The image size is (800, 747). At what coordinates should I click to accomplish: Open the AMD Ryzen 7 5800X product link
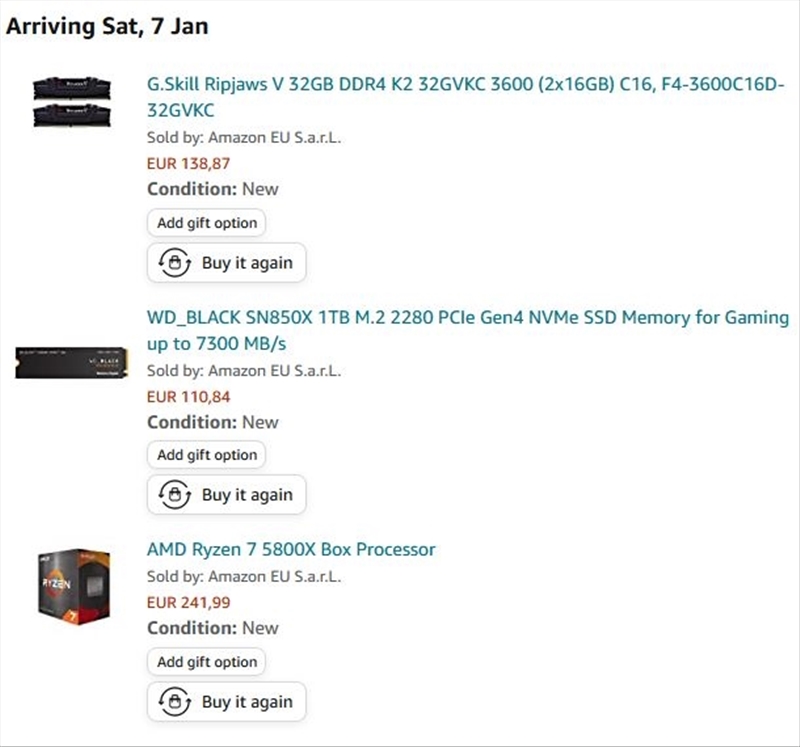pos(291,550)
